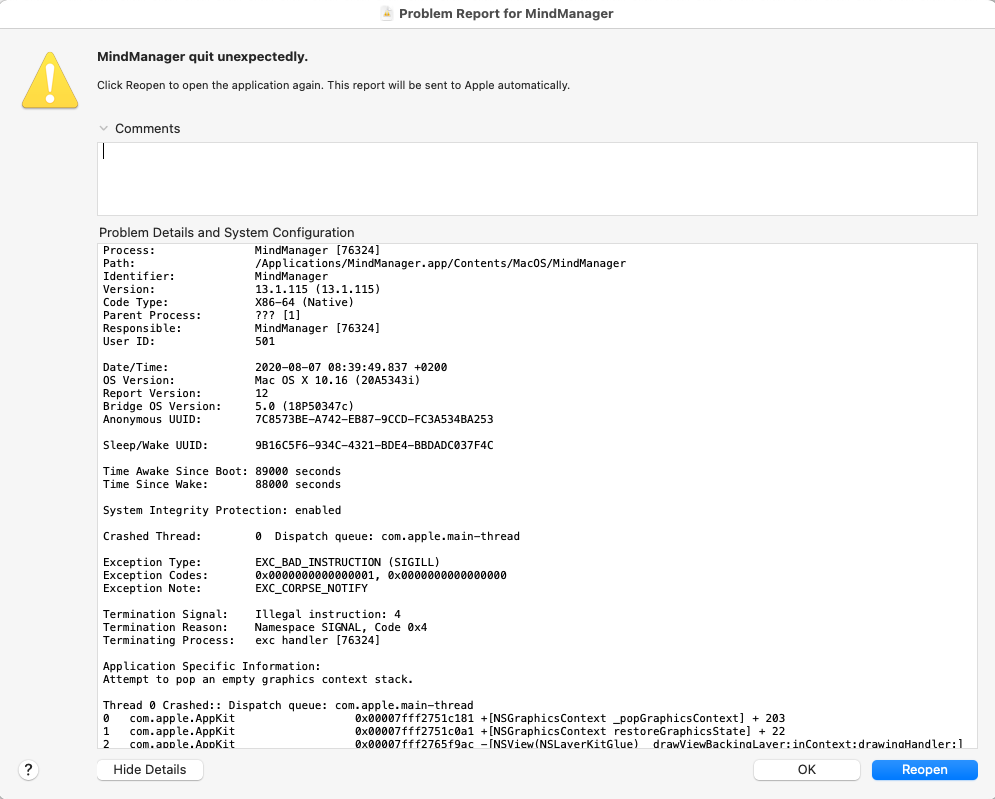The image size is (995, 799).
Task: Click 'Termination Reason: Namespace SIGNAL' line
Action: coord(265,627)
